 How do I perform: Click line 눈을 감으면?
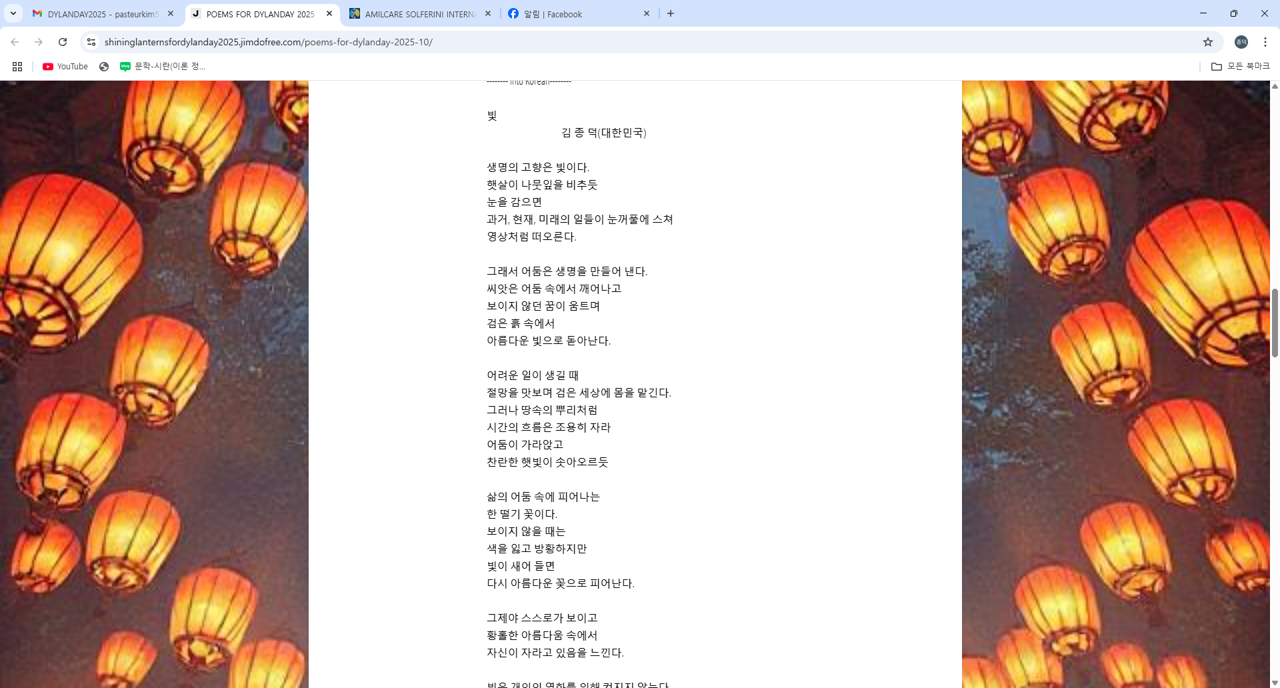click(x=514, y=202)
